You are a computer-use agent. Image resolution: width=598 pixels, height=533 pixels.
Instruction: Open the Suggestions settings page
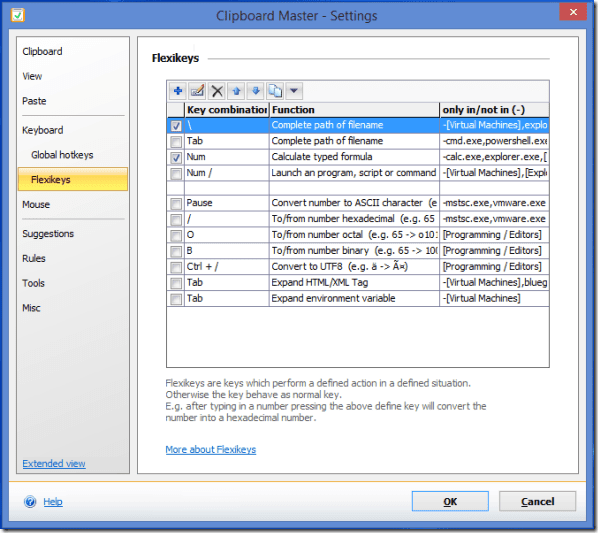pos(48,234)
